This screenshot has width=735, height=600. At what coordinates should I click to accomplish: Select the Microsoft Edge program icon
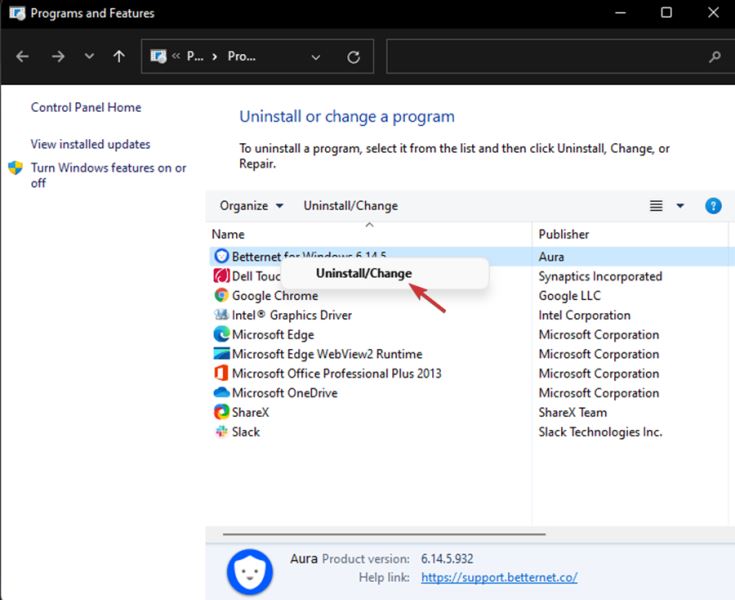pyautogui.click(x=221, y=334)
